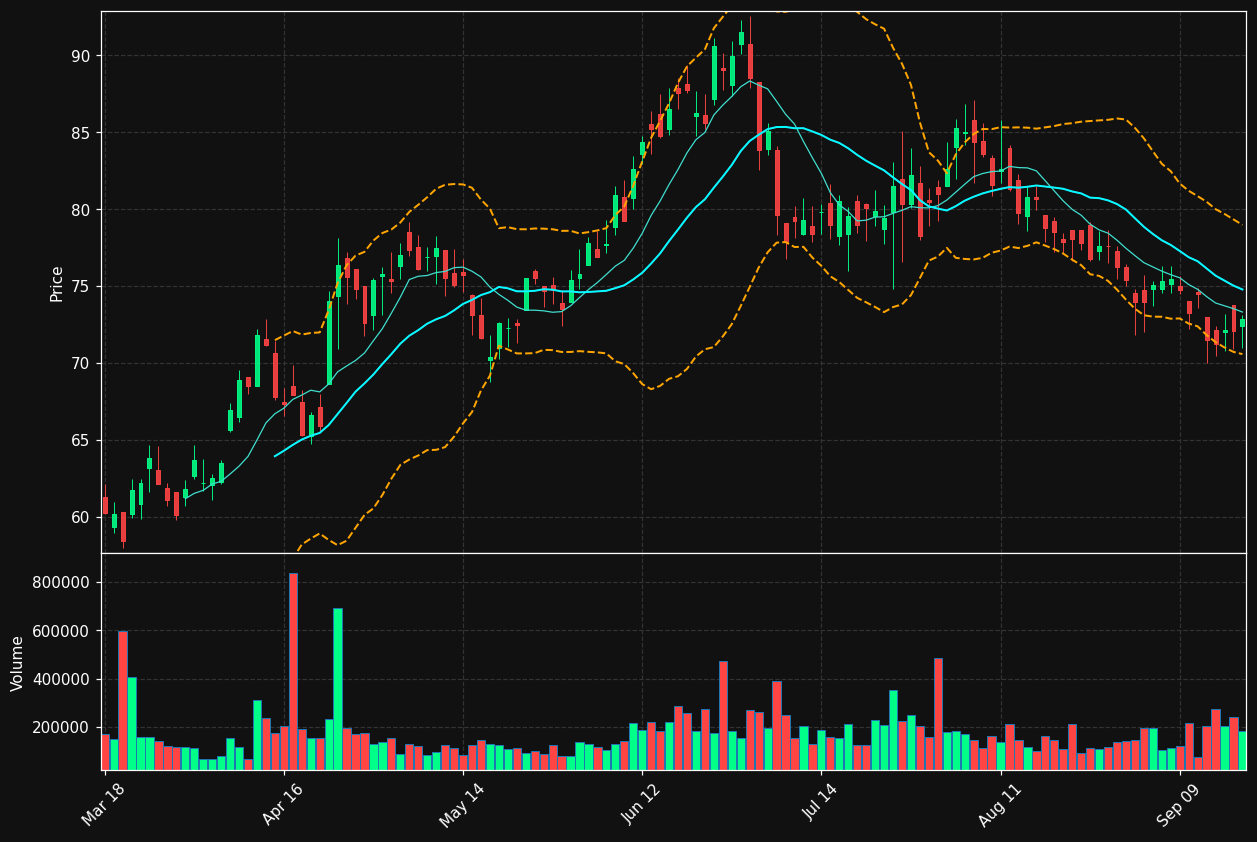Pick the "Mar 18" date label

tap(104, 803)
